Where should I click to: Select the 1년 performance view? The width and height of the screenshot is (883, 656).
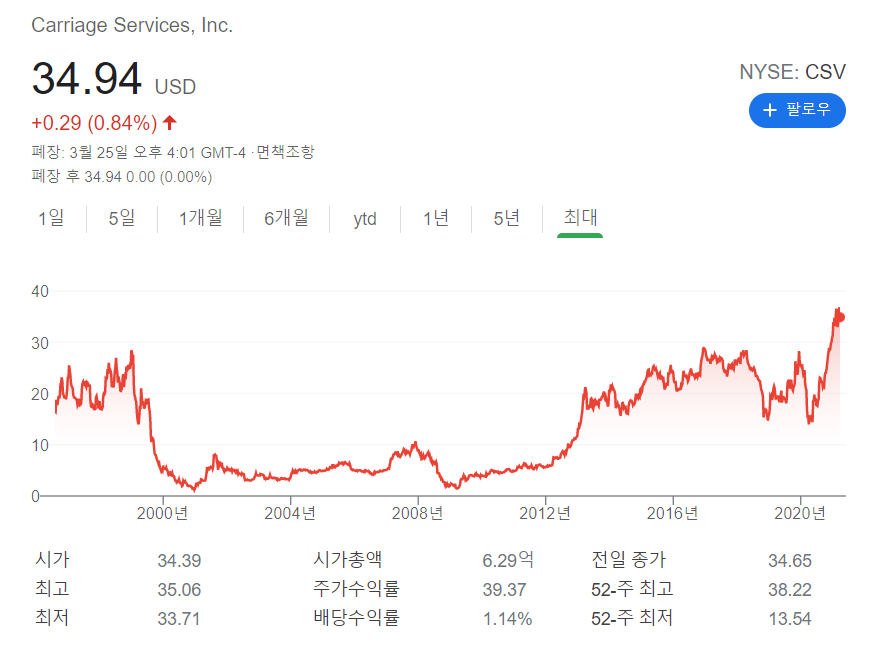coord(436,218)
